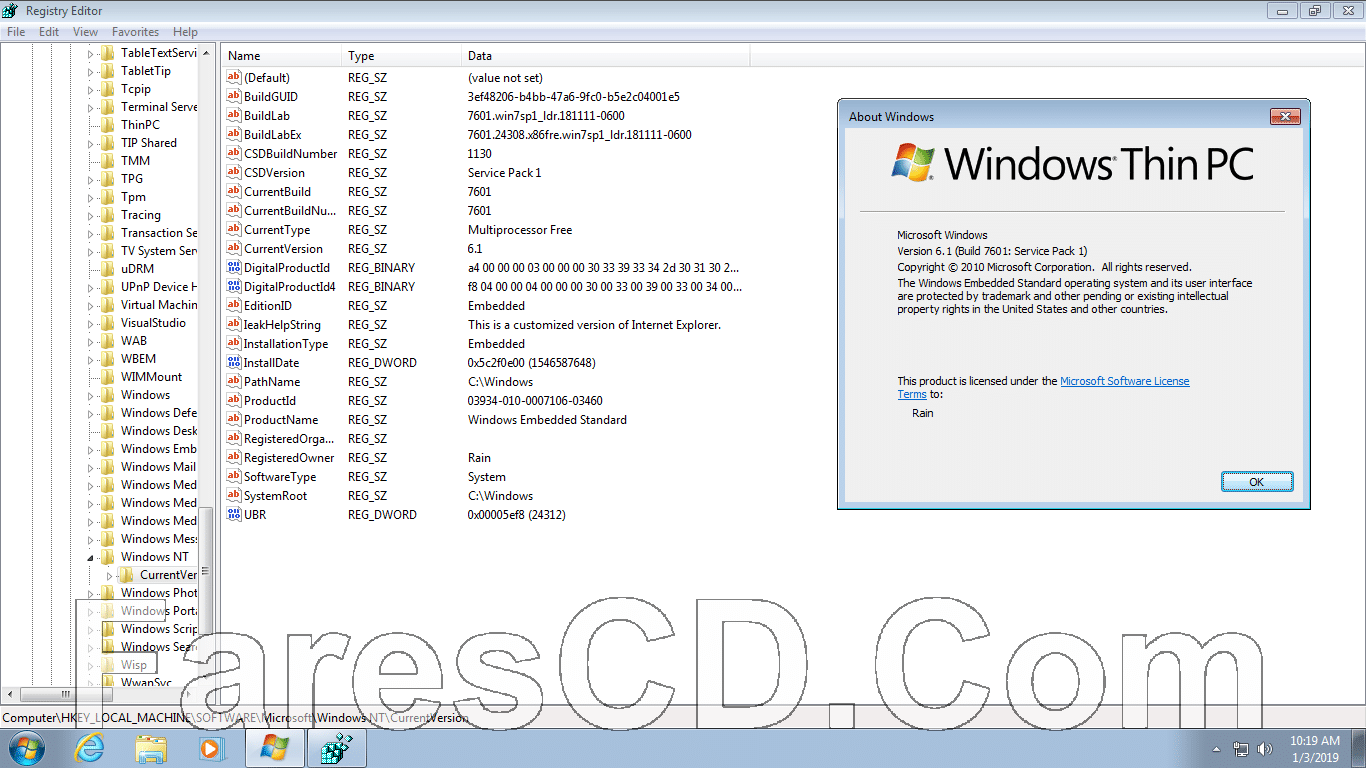
Task: Open Windows Explorer from taskbar
Action: click(x=151, y=748)
